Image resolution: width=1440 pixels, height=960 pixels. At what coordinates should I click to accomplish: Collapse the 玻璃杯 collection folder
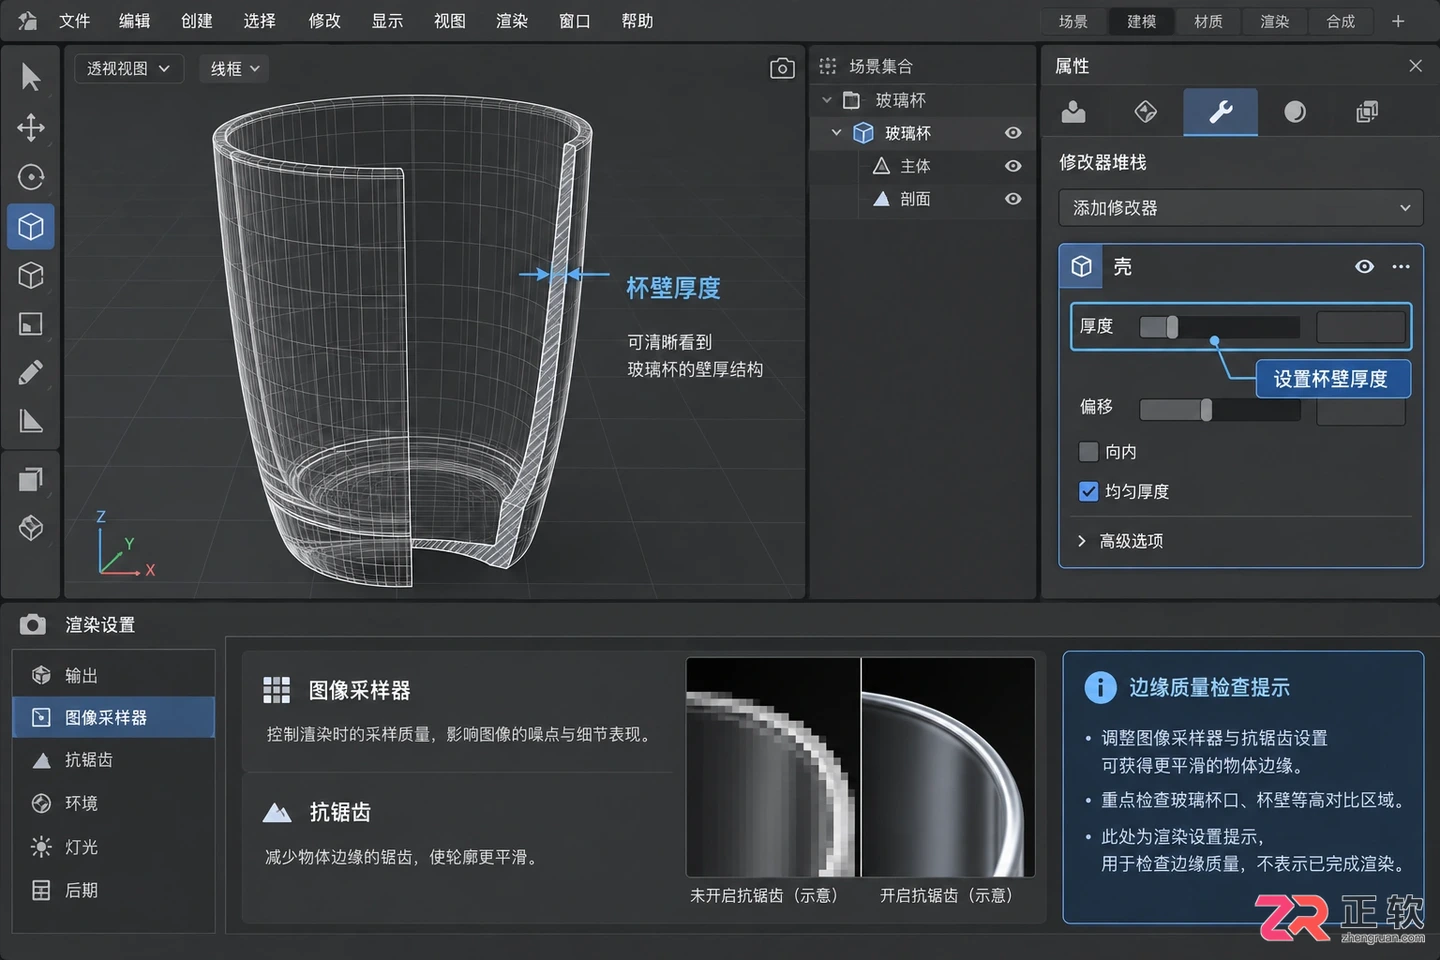point(827,100)
